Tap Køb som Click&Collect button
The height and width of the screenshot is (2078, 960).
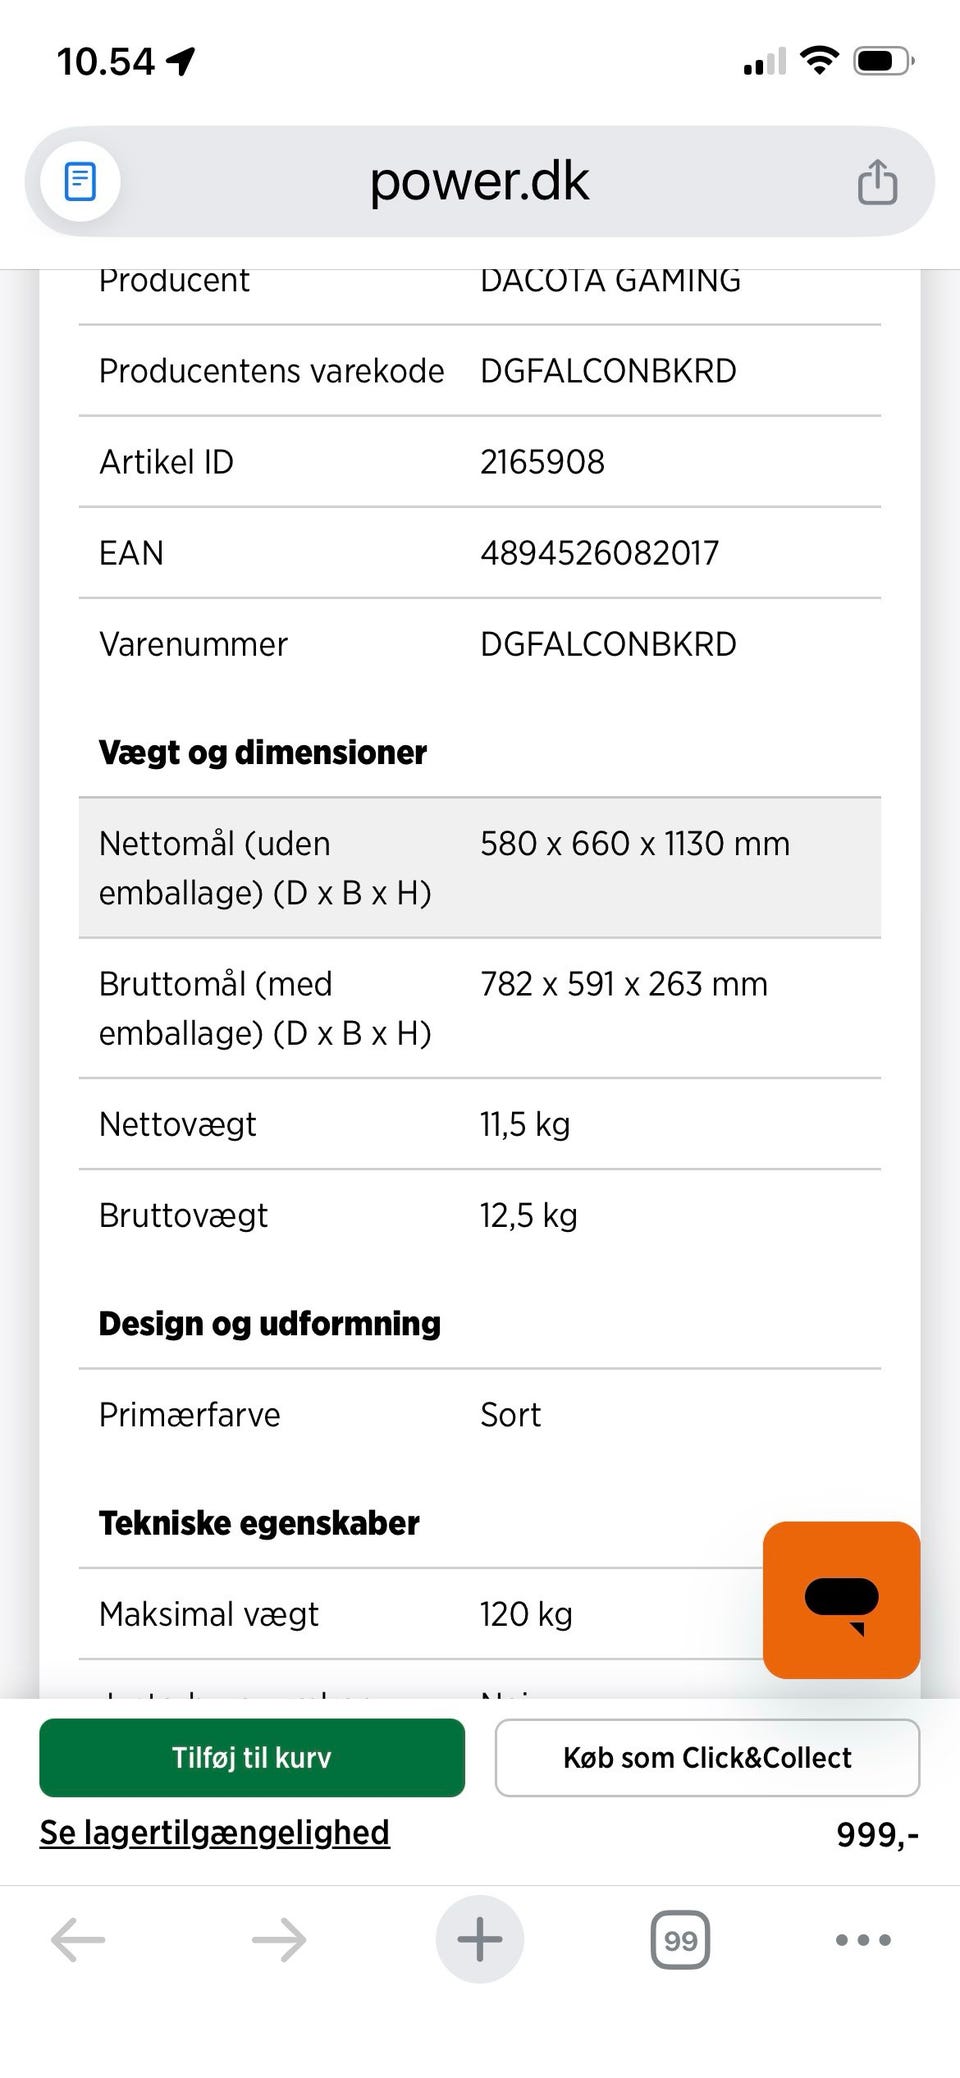coord(707,1757)
